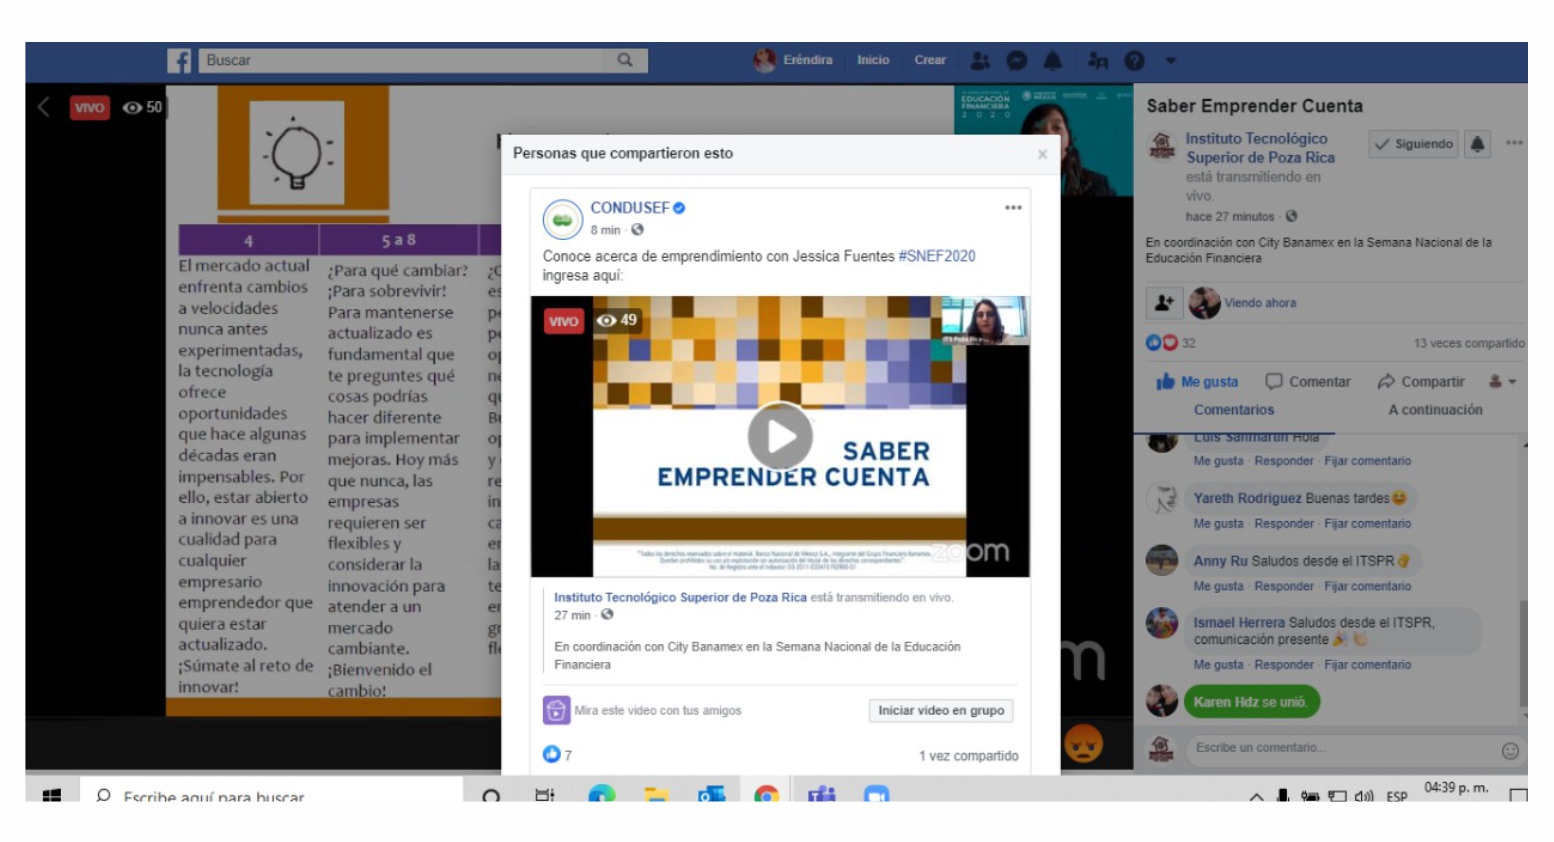Viewport: 1554px width, 842px height.
Task: Open options menu on the CONDUSEF post
Action: [x=1013, y=208]
